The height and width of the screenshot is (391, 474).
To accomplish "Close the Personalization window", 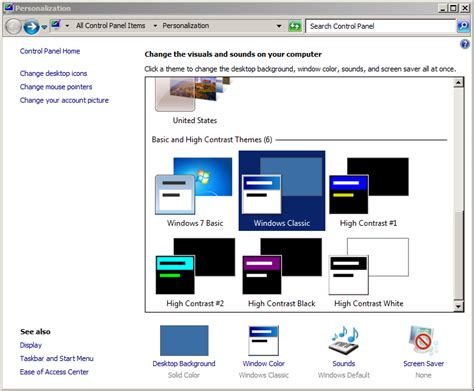I will tap(465, 8).
